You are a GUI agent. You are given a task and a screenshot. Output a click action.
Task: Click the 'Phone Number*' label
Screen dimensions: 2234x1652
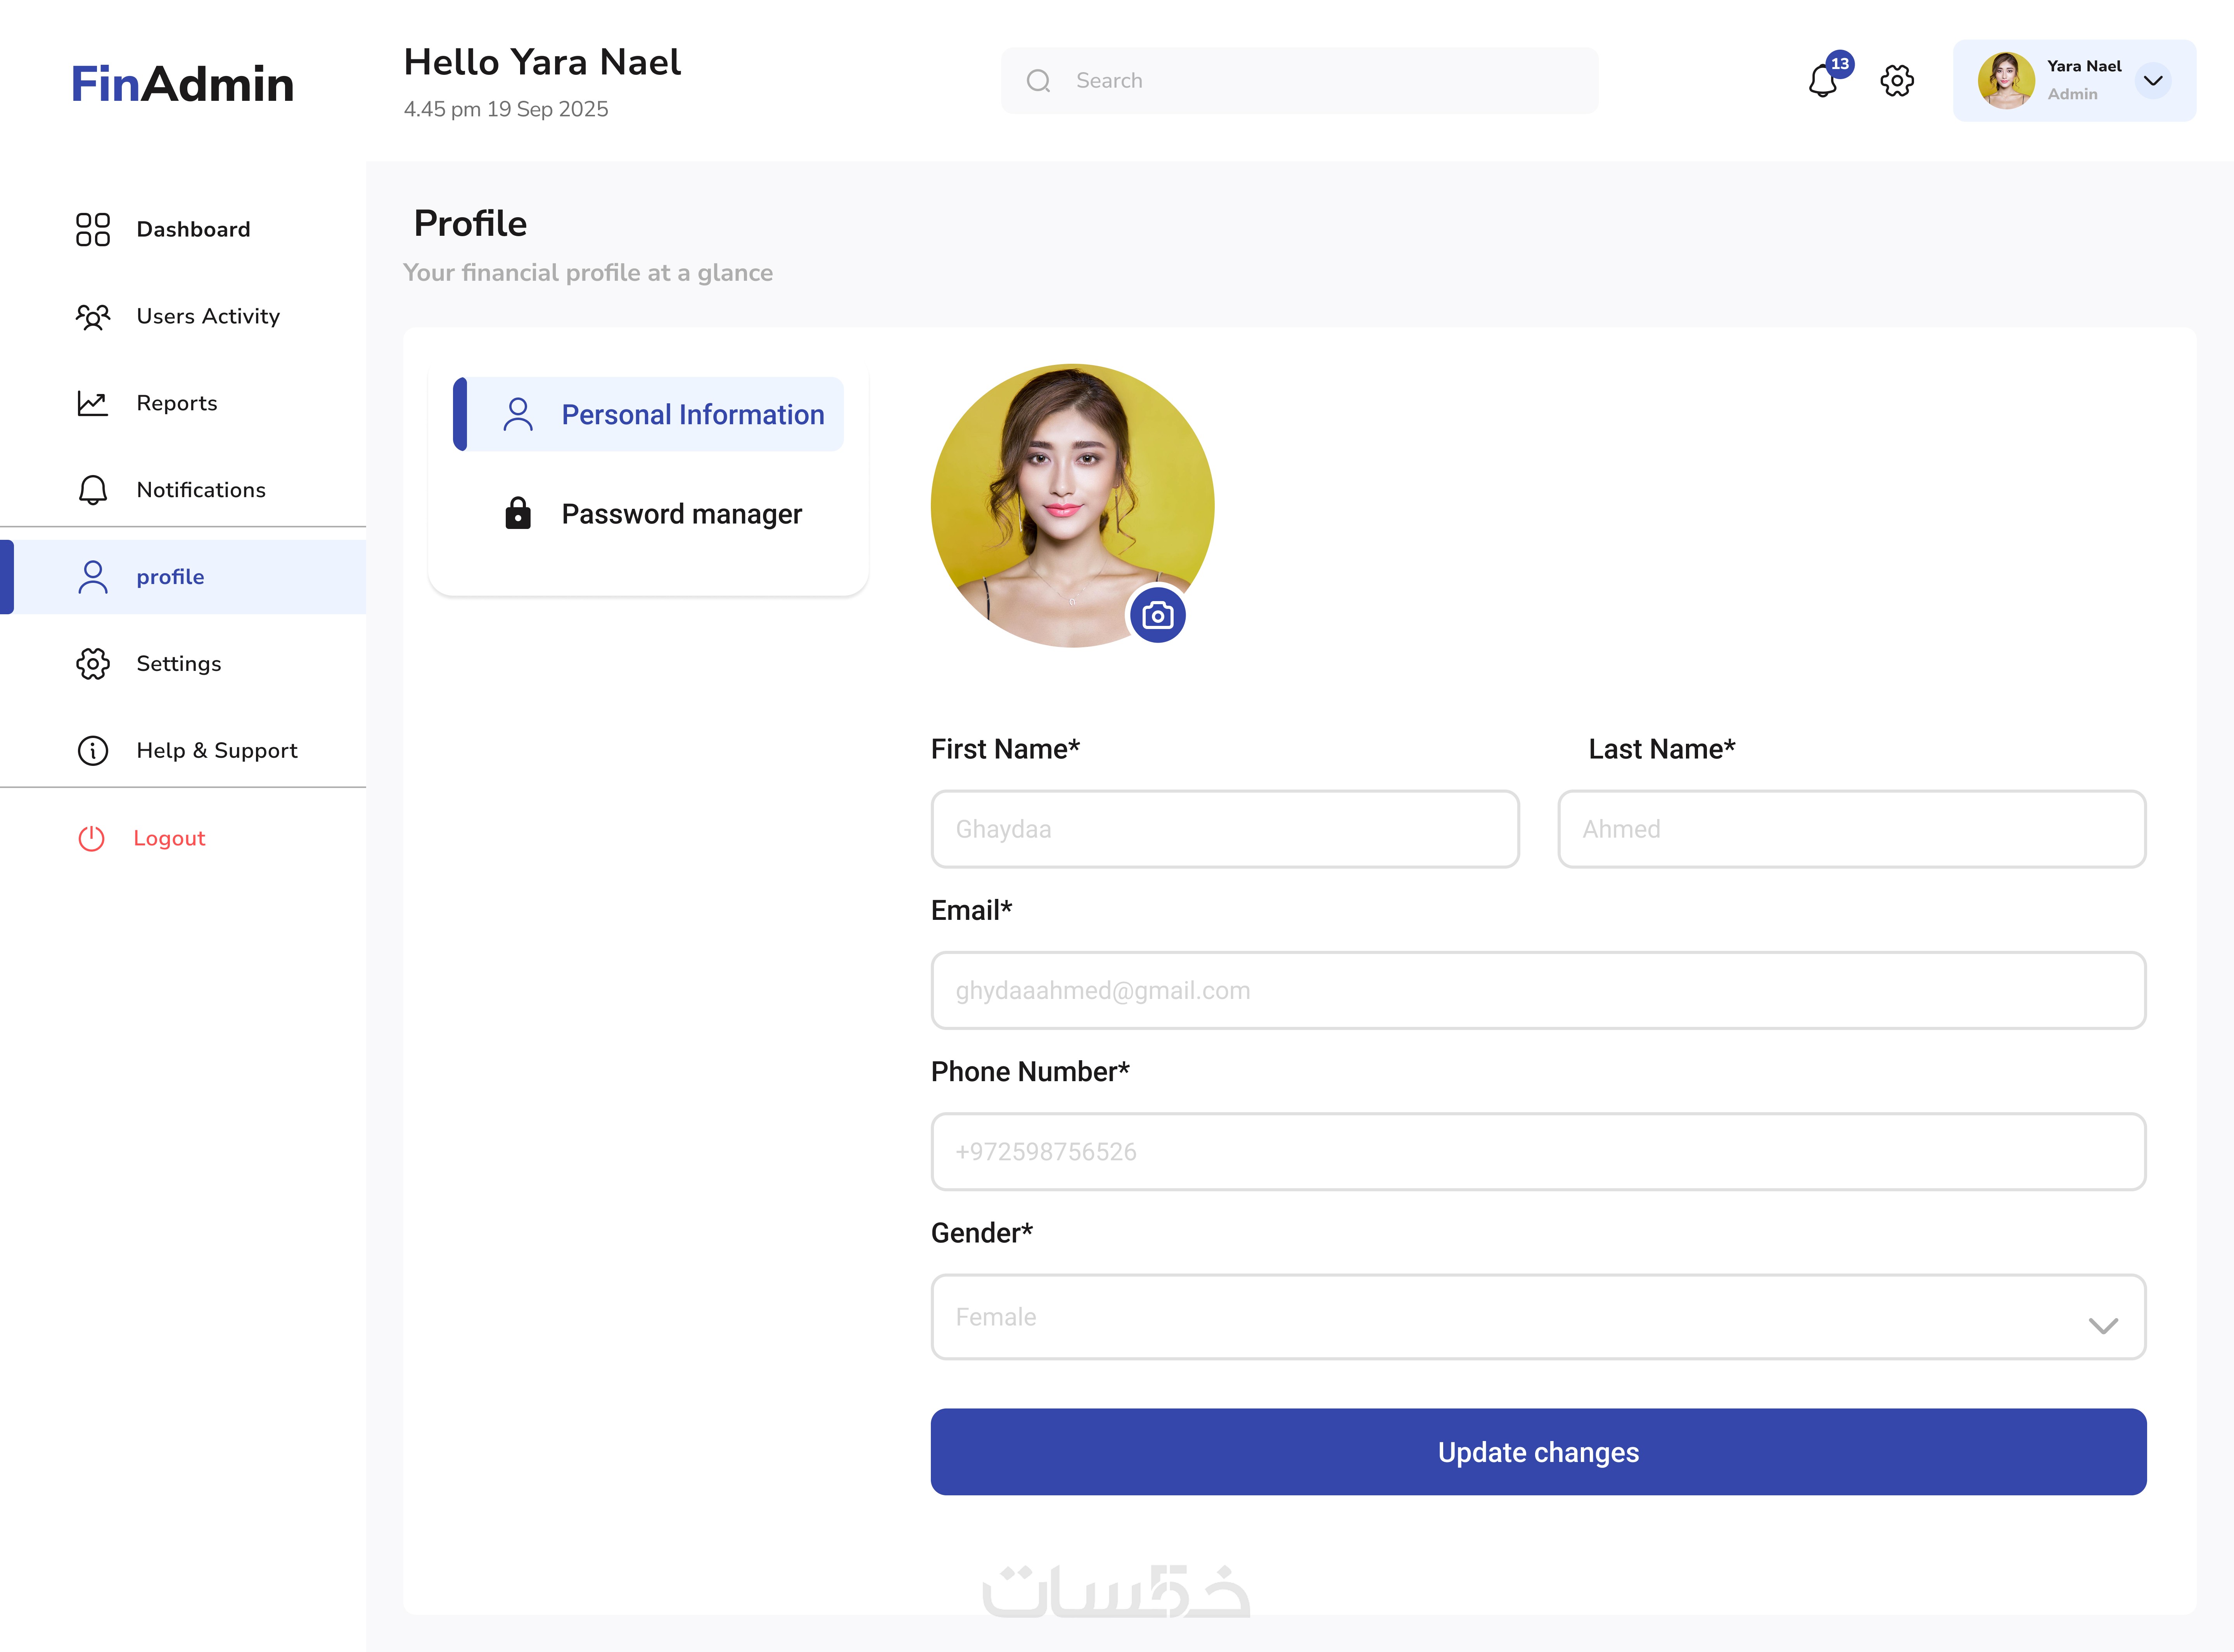pyautogui.click(x=1030, y=1072)
